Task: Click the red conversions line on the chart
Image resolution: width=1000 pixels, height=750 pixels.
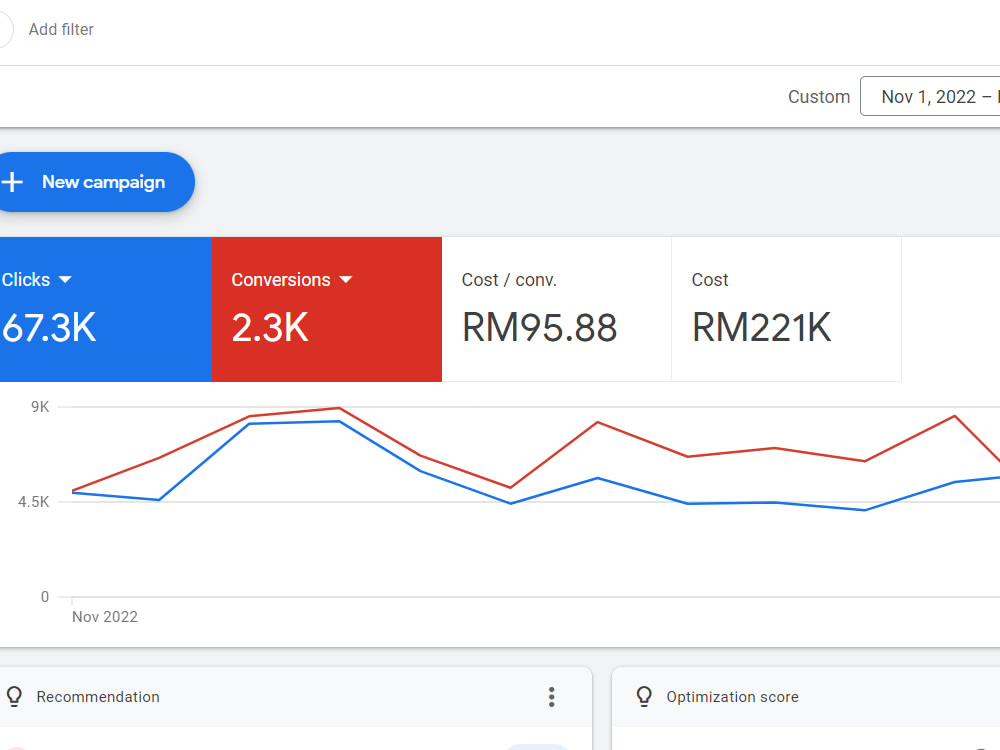Action: tap(340, 409)
